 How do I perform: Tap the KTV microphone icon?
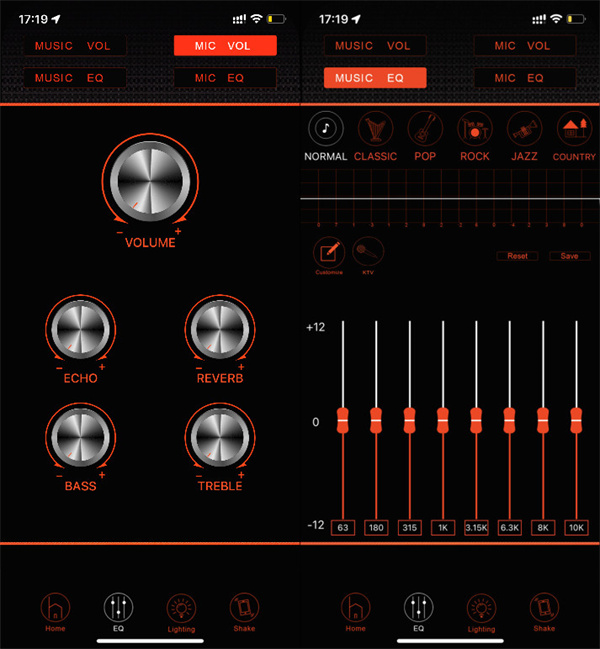pos(367,252)
